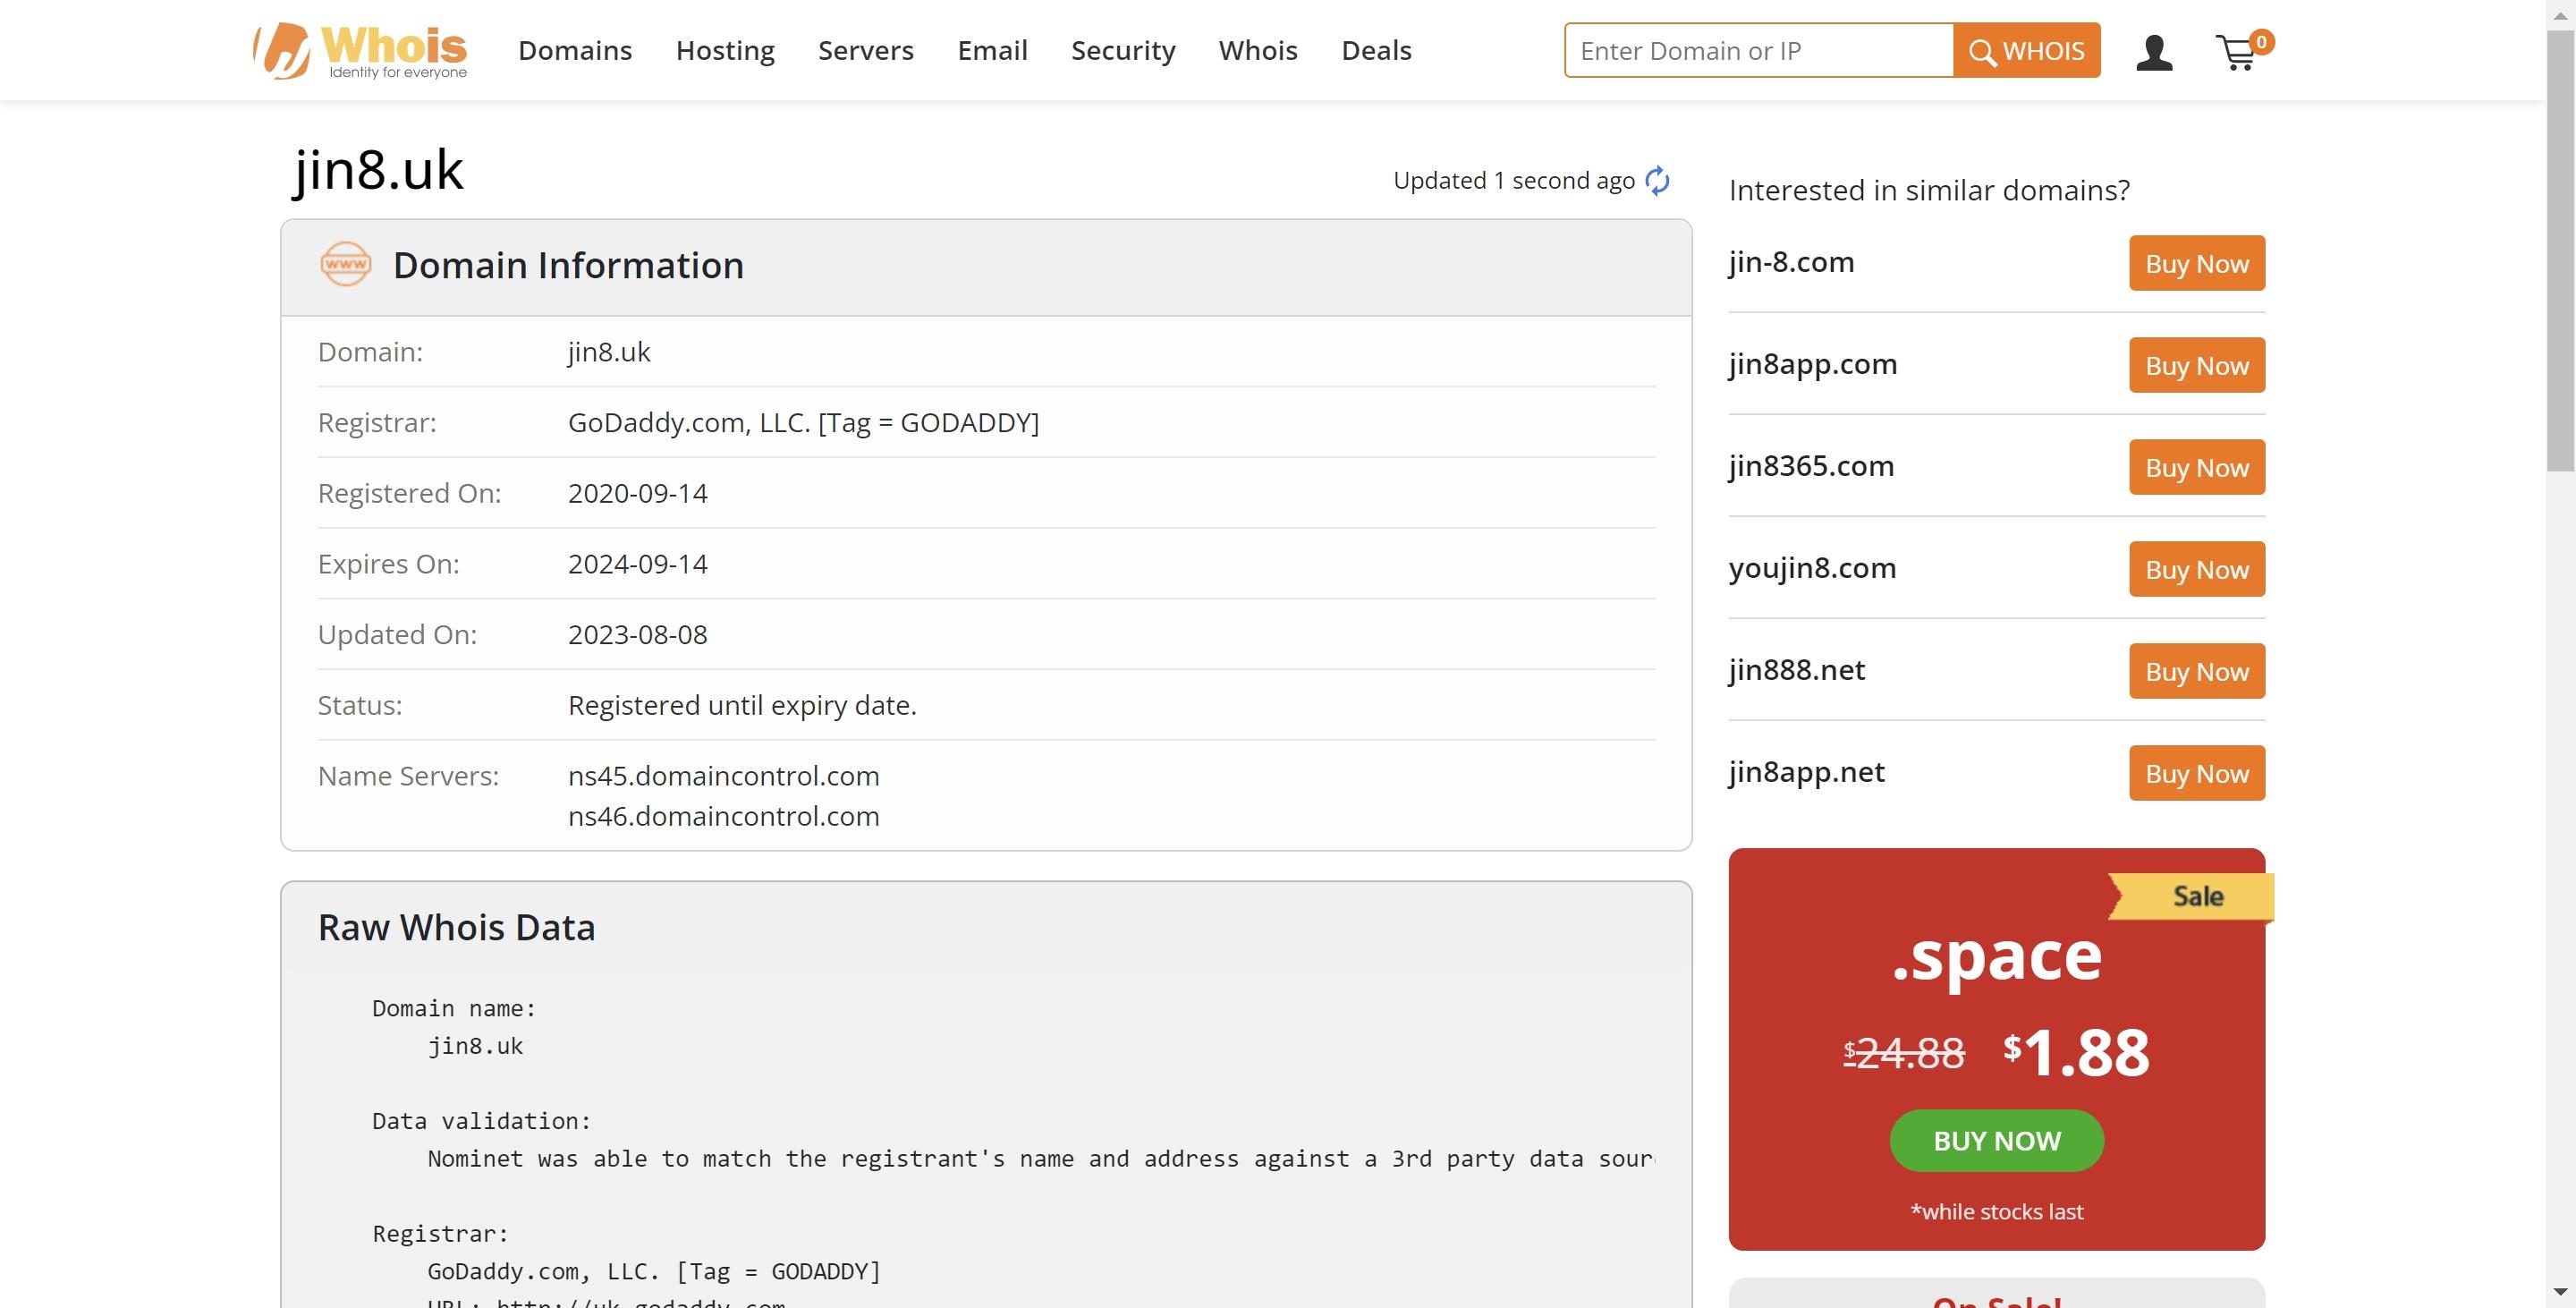Click the scrollbar down arrow

pyautogui.click(x=2561, y=1293)
